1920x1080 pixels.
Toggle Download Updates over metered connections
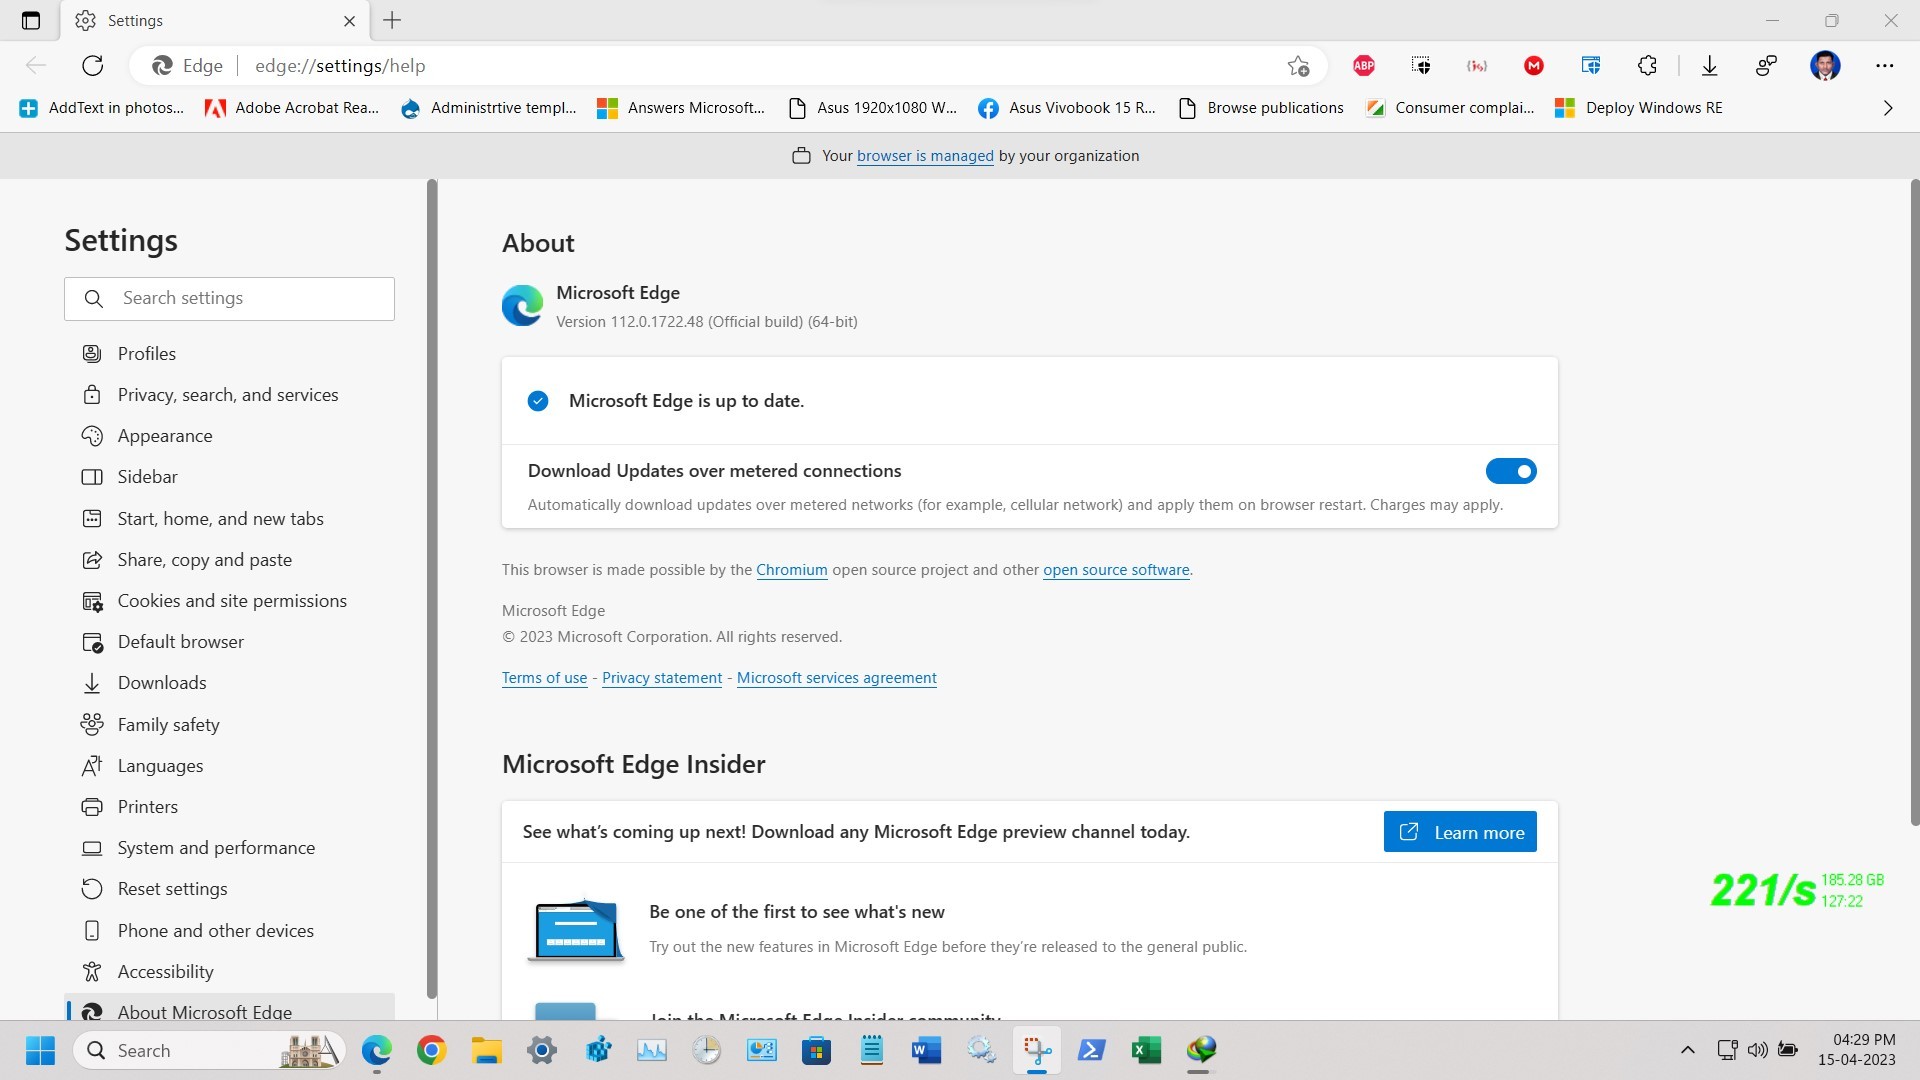1510,471
